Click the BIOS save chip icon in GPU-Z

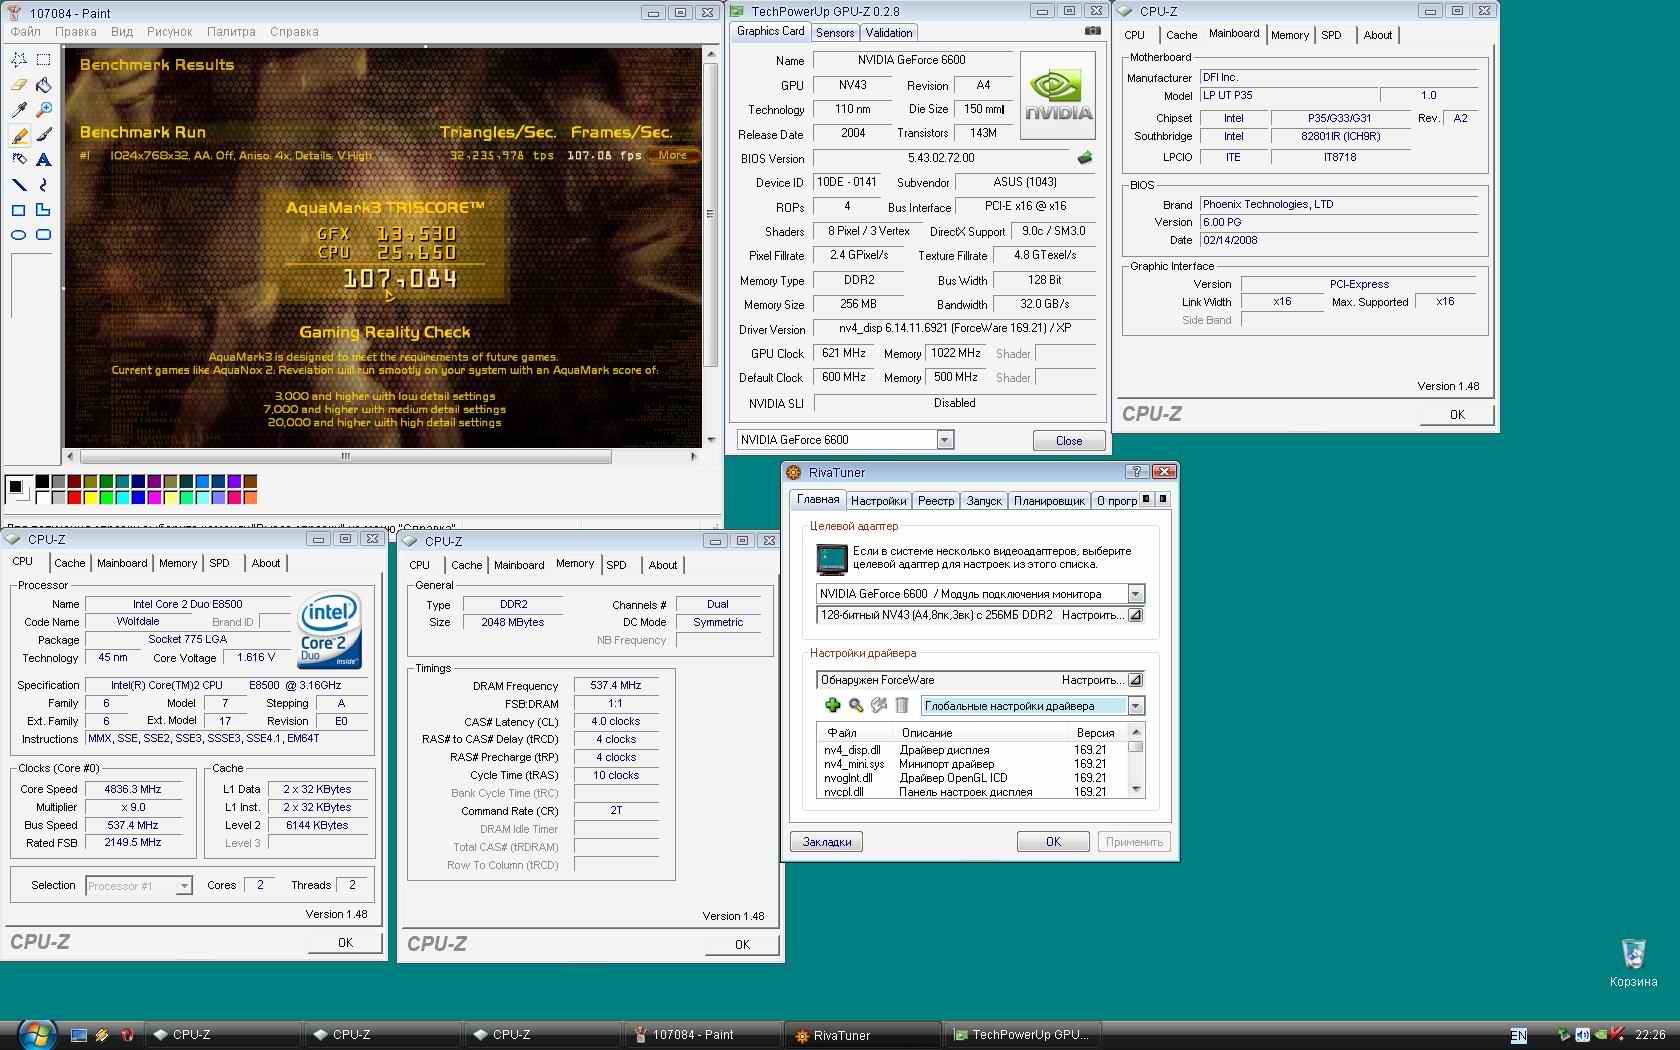tap(1084, 158)
